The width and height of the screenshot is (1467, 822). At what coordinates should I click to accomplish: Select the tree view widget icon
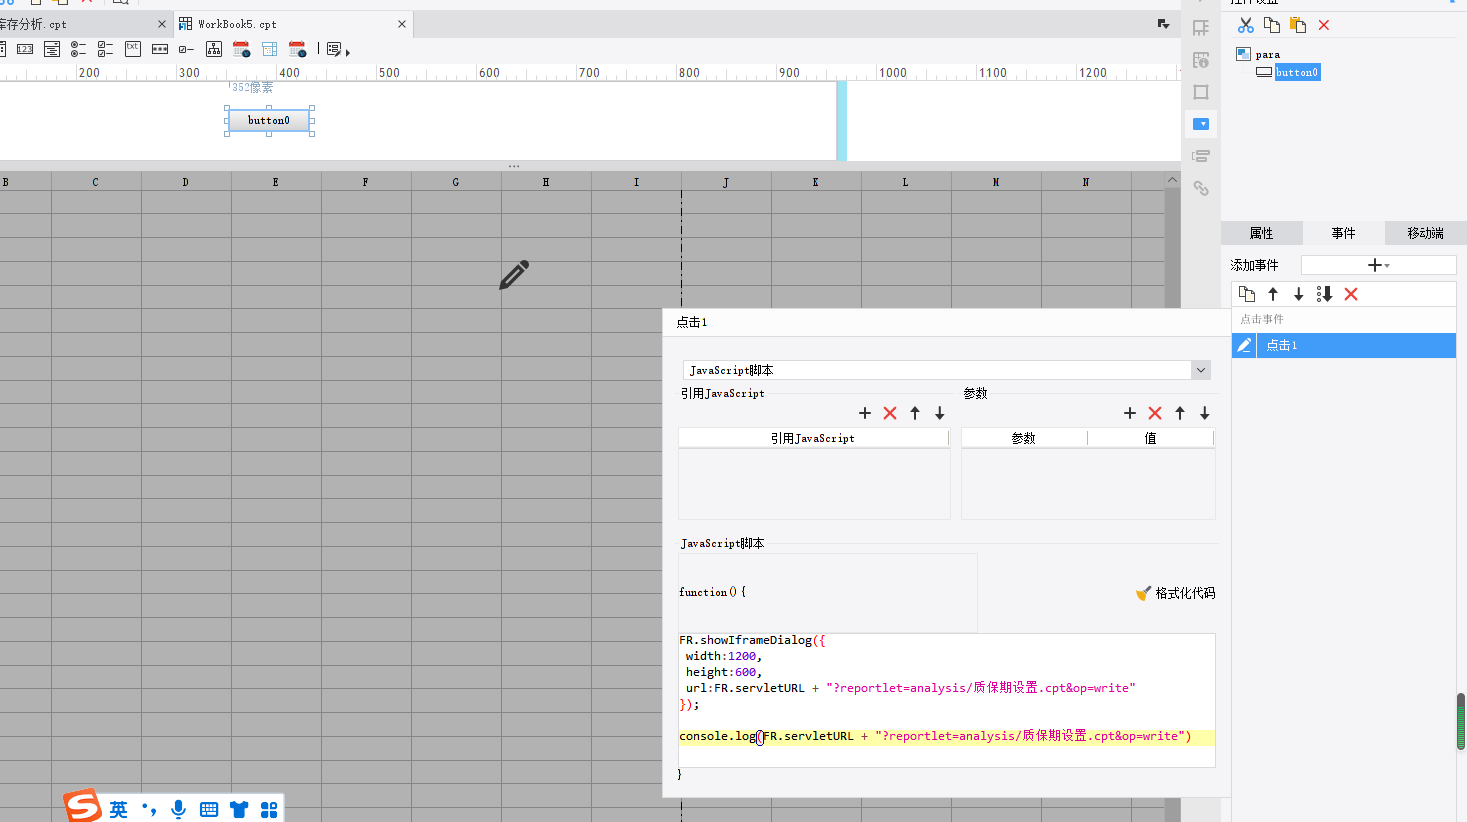point(214,49)
